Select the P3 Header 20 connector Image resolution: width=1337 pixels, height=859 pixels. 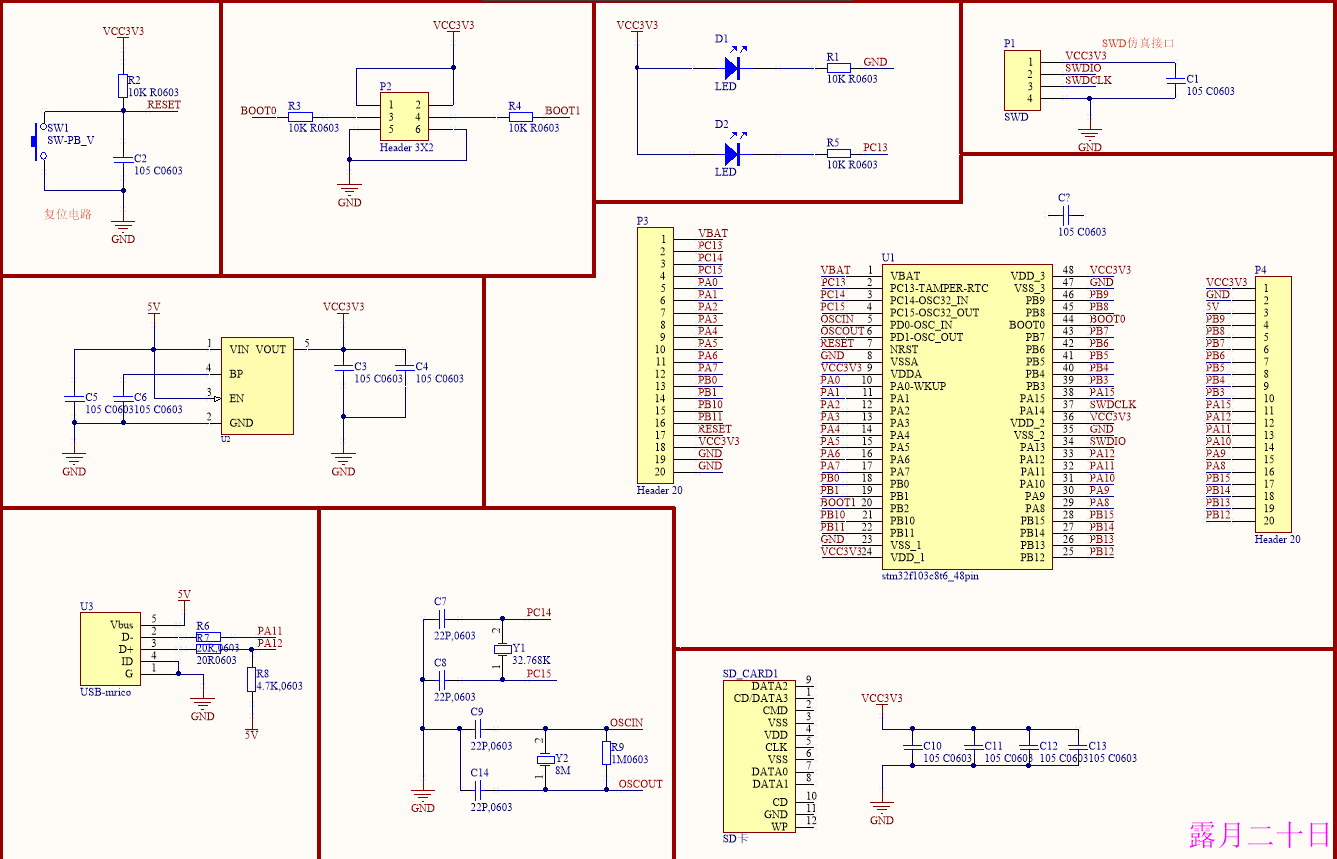(x=654, y=355)
